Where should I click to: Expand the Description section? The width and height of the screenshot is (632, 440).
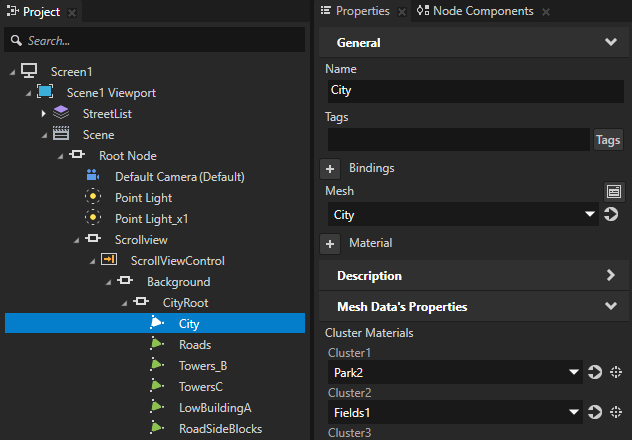pyautogui.click(x=611, y=275)
